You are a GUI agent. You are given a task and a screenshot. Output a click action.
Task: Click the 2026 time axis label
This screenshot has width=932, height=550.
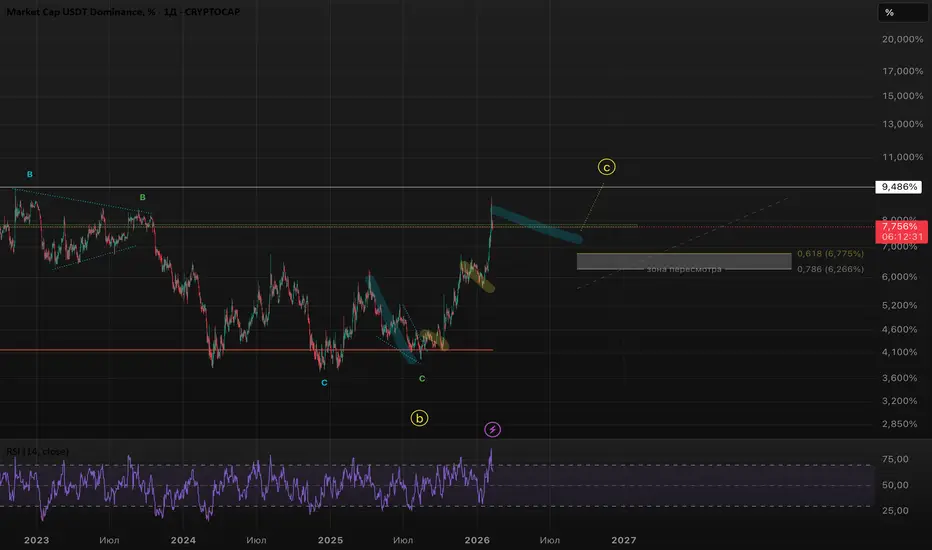tap(477, 540)
